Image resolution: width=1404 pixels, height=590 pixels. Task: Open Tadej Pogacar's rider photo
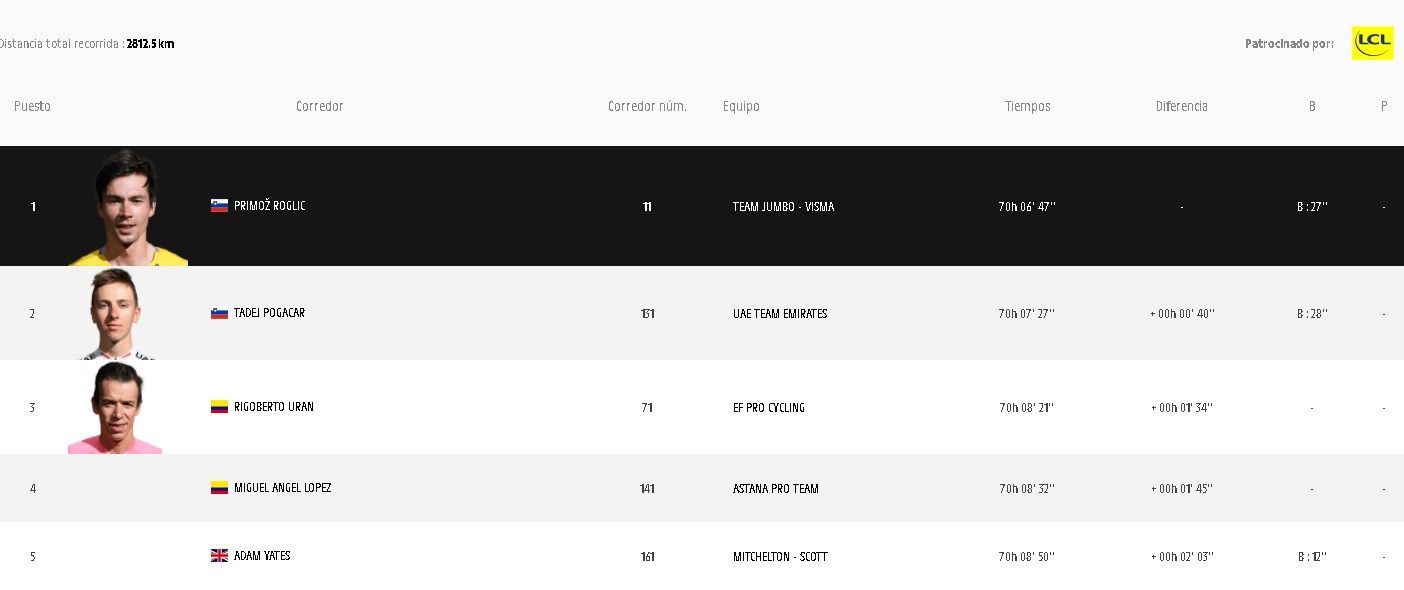pyautogui.click(x=115, y=314)
